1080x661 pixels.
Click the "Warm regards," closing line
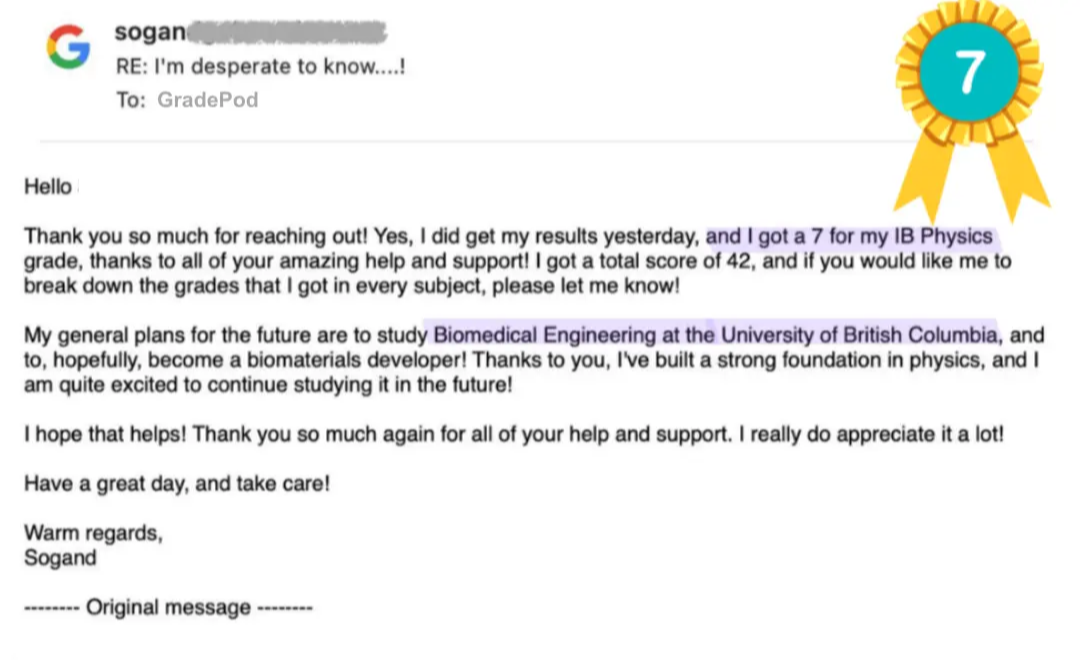click(x=93, y=533)
